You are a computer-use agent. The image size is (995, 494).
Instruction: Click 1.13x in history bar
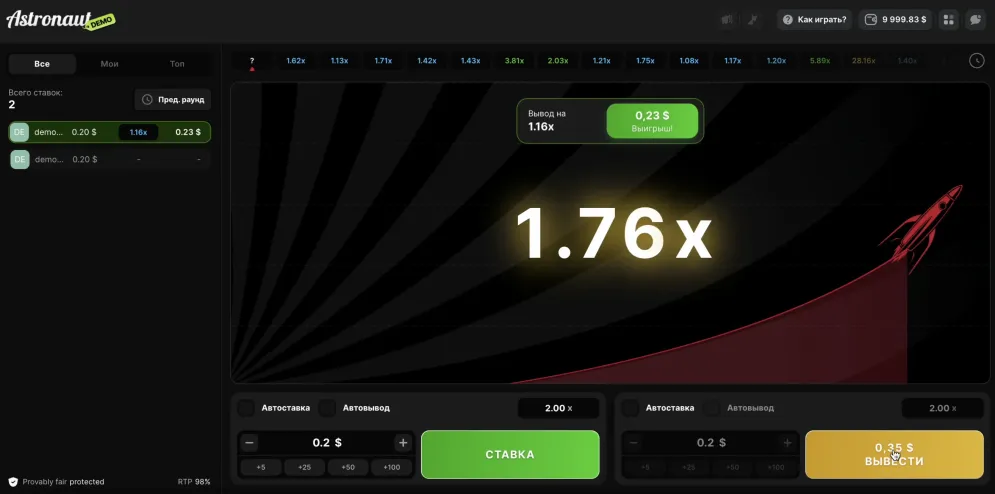click(339, 61)
